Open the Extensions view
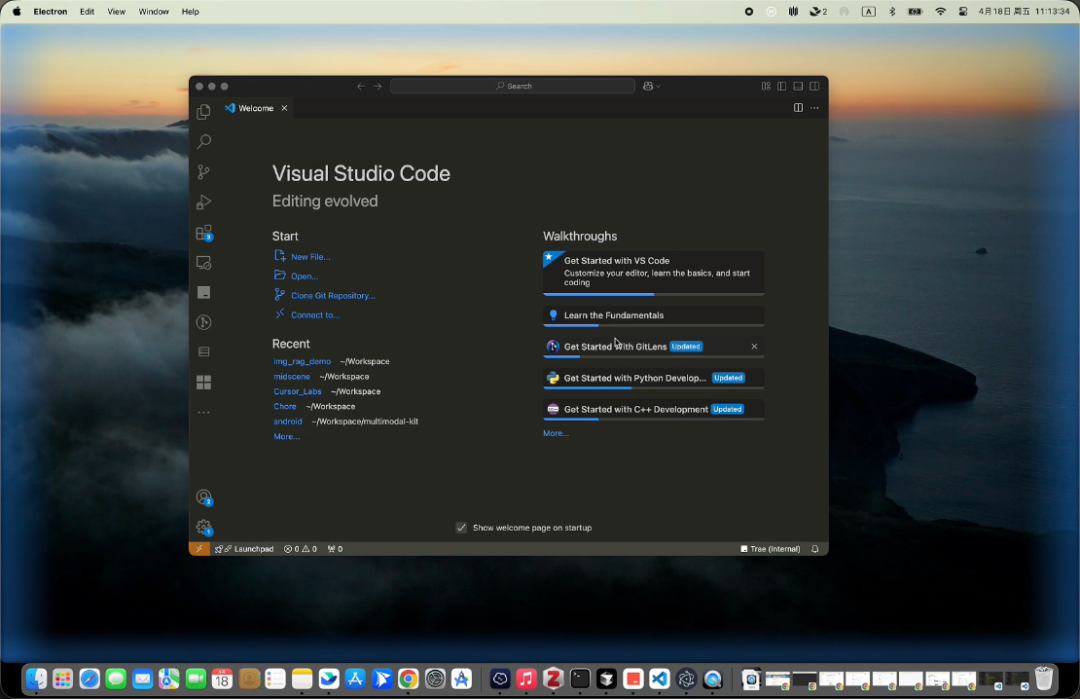Image resolution: width=1080 pixels, height=699 pixels. click(204, 231)
